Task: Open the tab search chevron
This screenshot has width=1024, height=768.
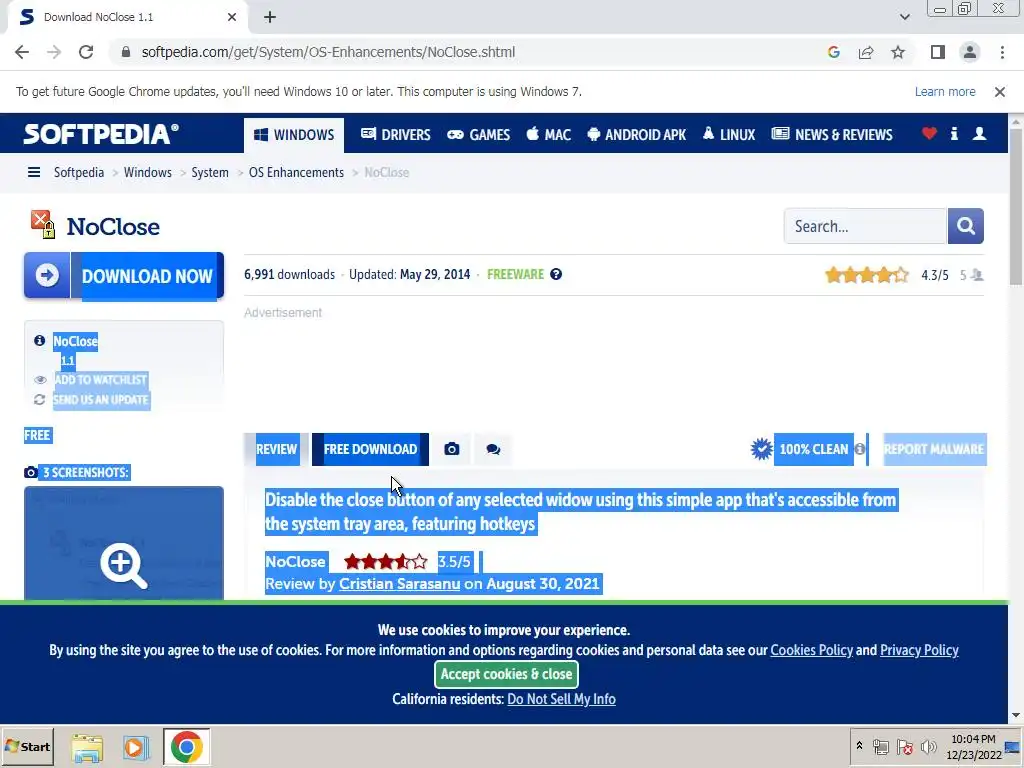Action: pos(904,17)
